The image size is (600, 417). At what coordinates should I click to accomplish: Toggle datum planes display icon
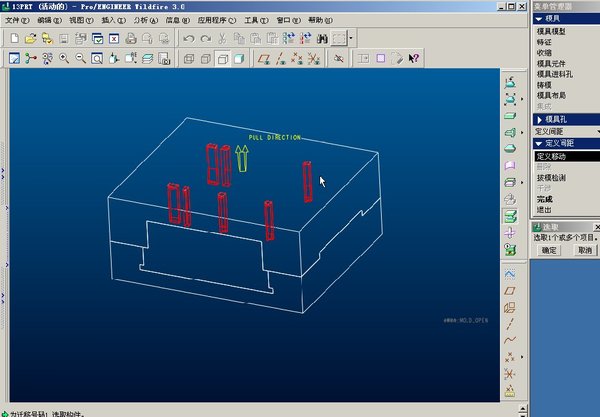tap(264, 58)
